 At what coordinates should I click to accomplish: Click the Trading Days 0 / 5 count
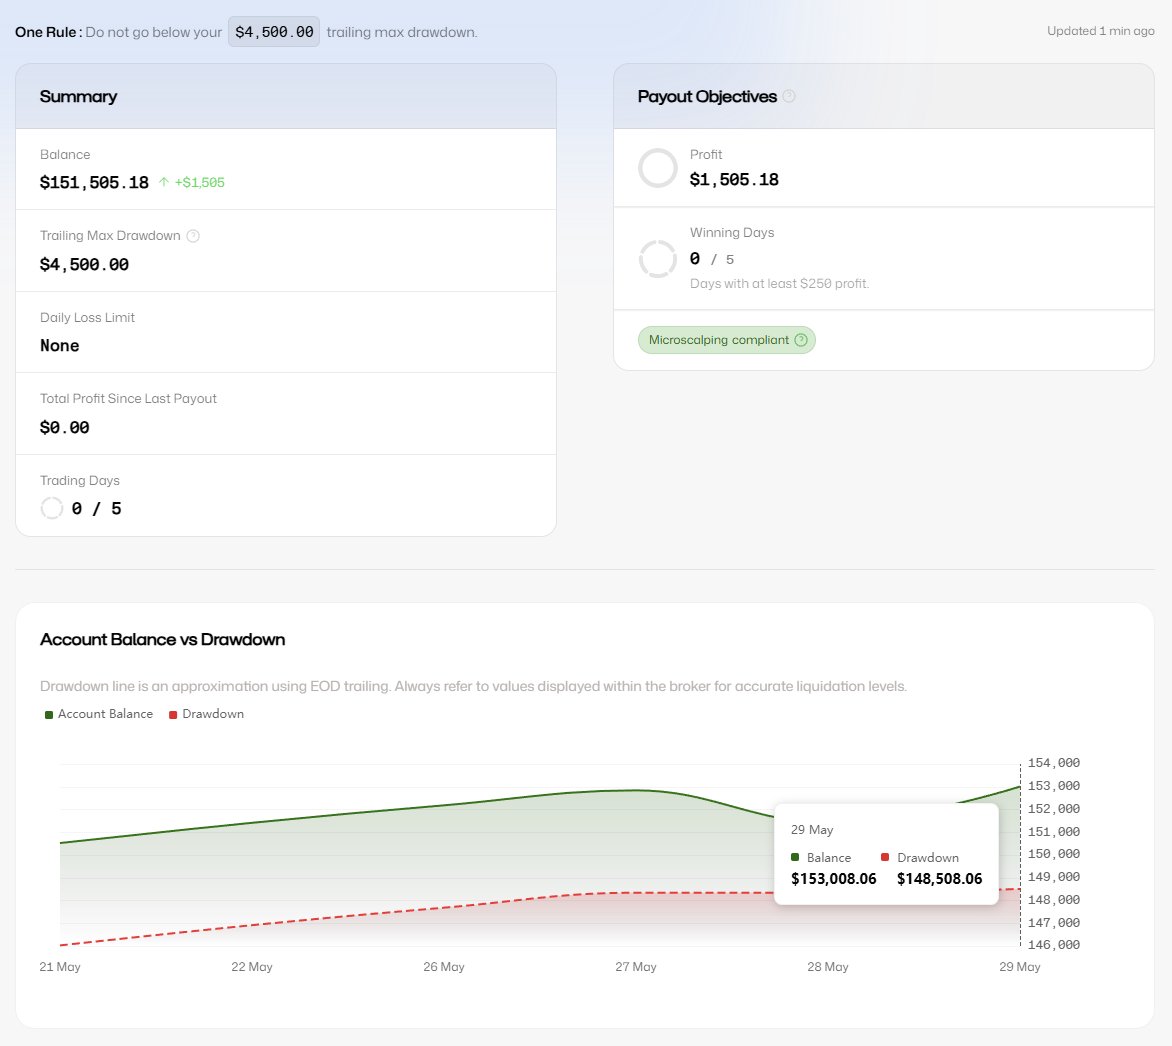[96, 508]
